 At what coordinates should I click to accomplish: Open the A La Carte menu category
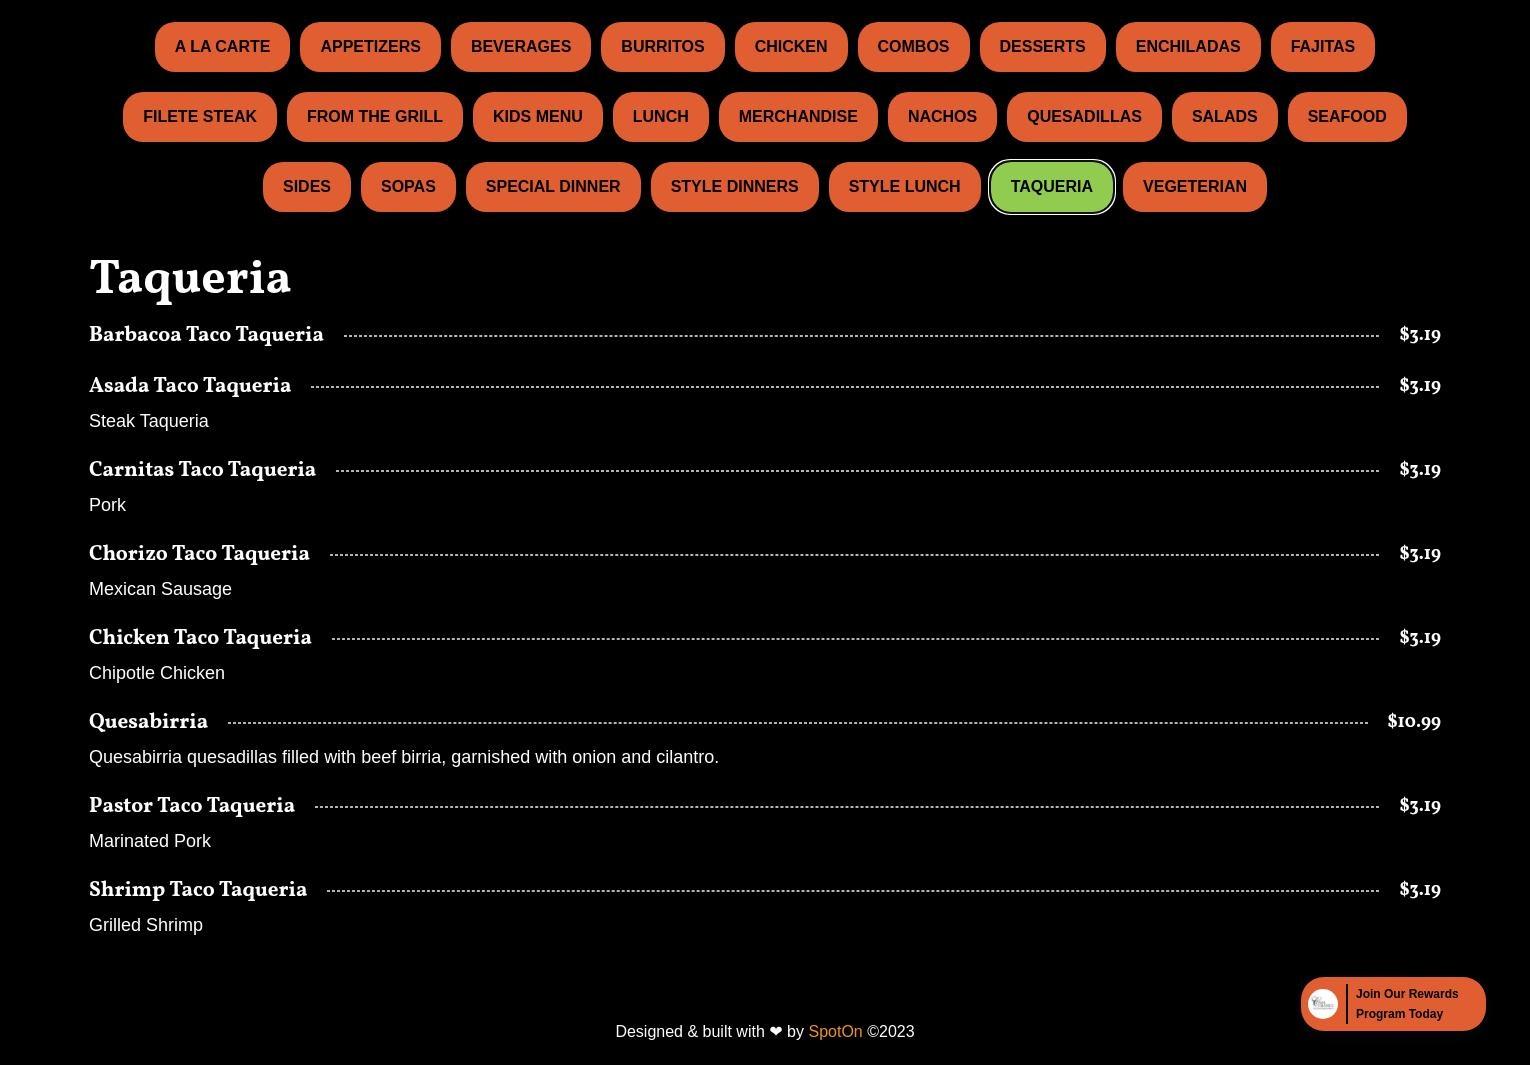pos(222,47)
